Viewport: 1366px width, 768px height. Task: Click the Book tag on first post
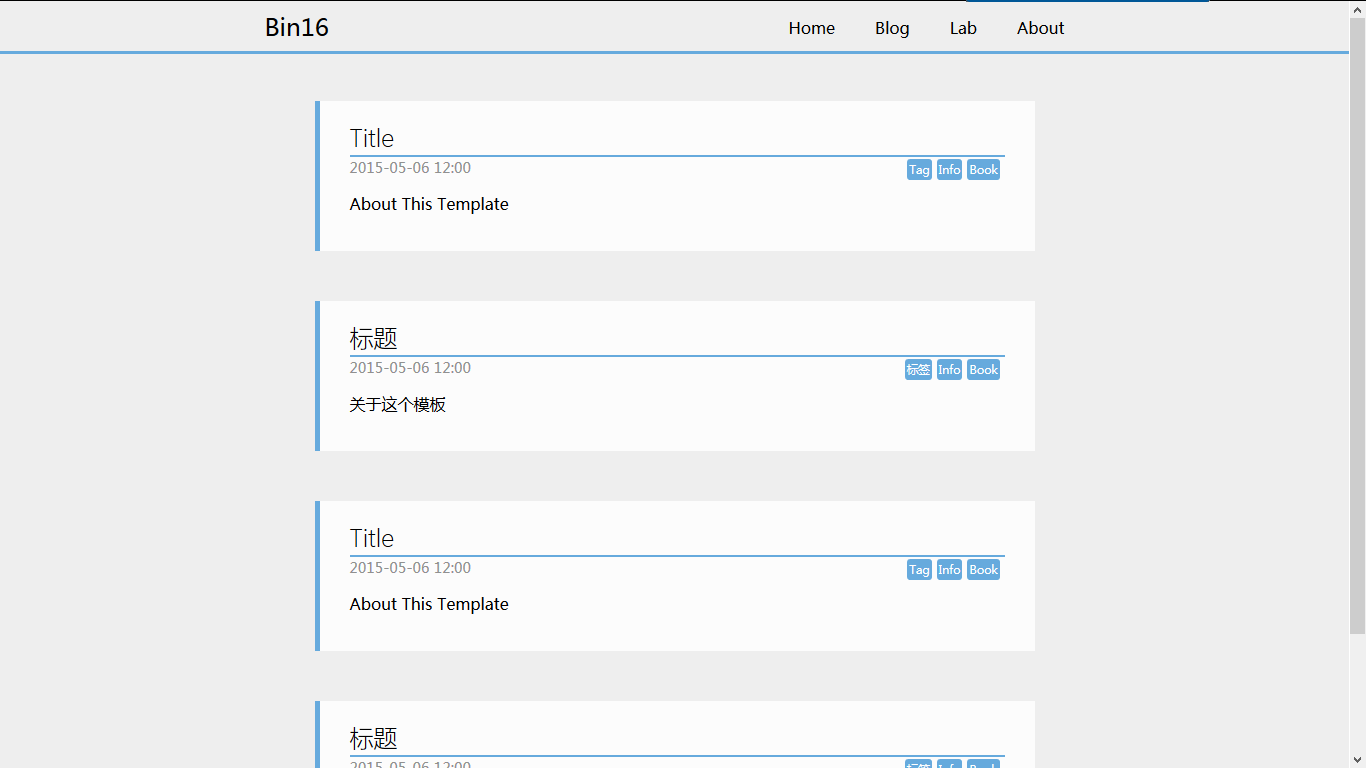click(x=983, y=170)
